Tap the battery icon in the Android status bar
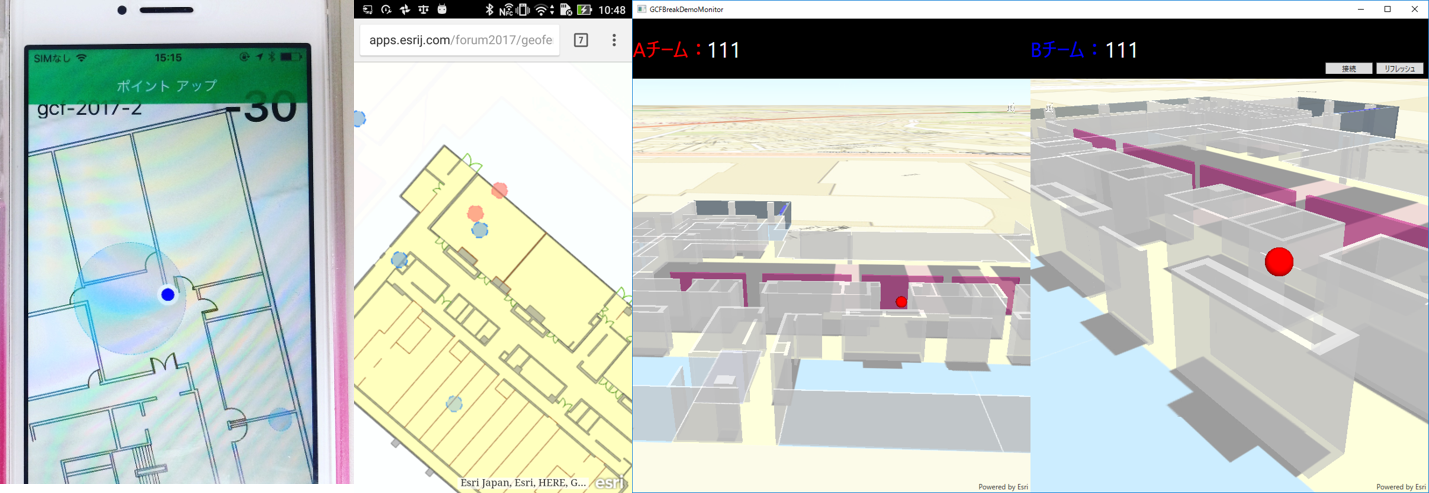Viewport: 1429px width, 493px height. (585, 10)
